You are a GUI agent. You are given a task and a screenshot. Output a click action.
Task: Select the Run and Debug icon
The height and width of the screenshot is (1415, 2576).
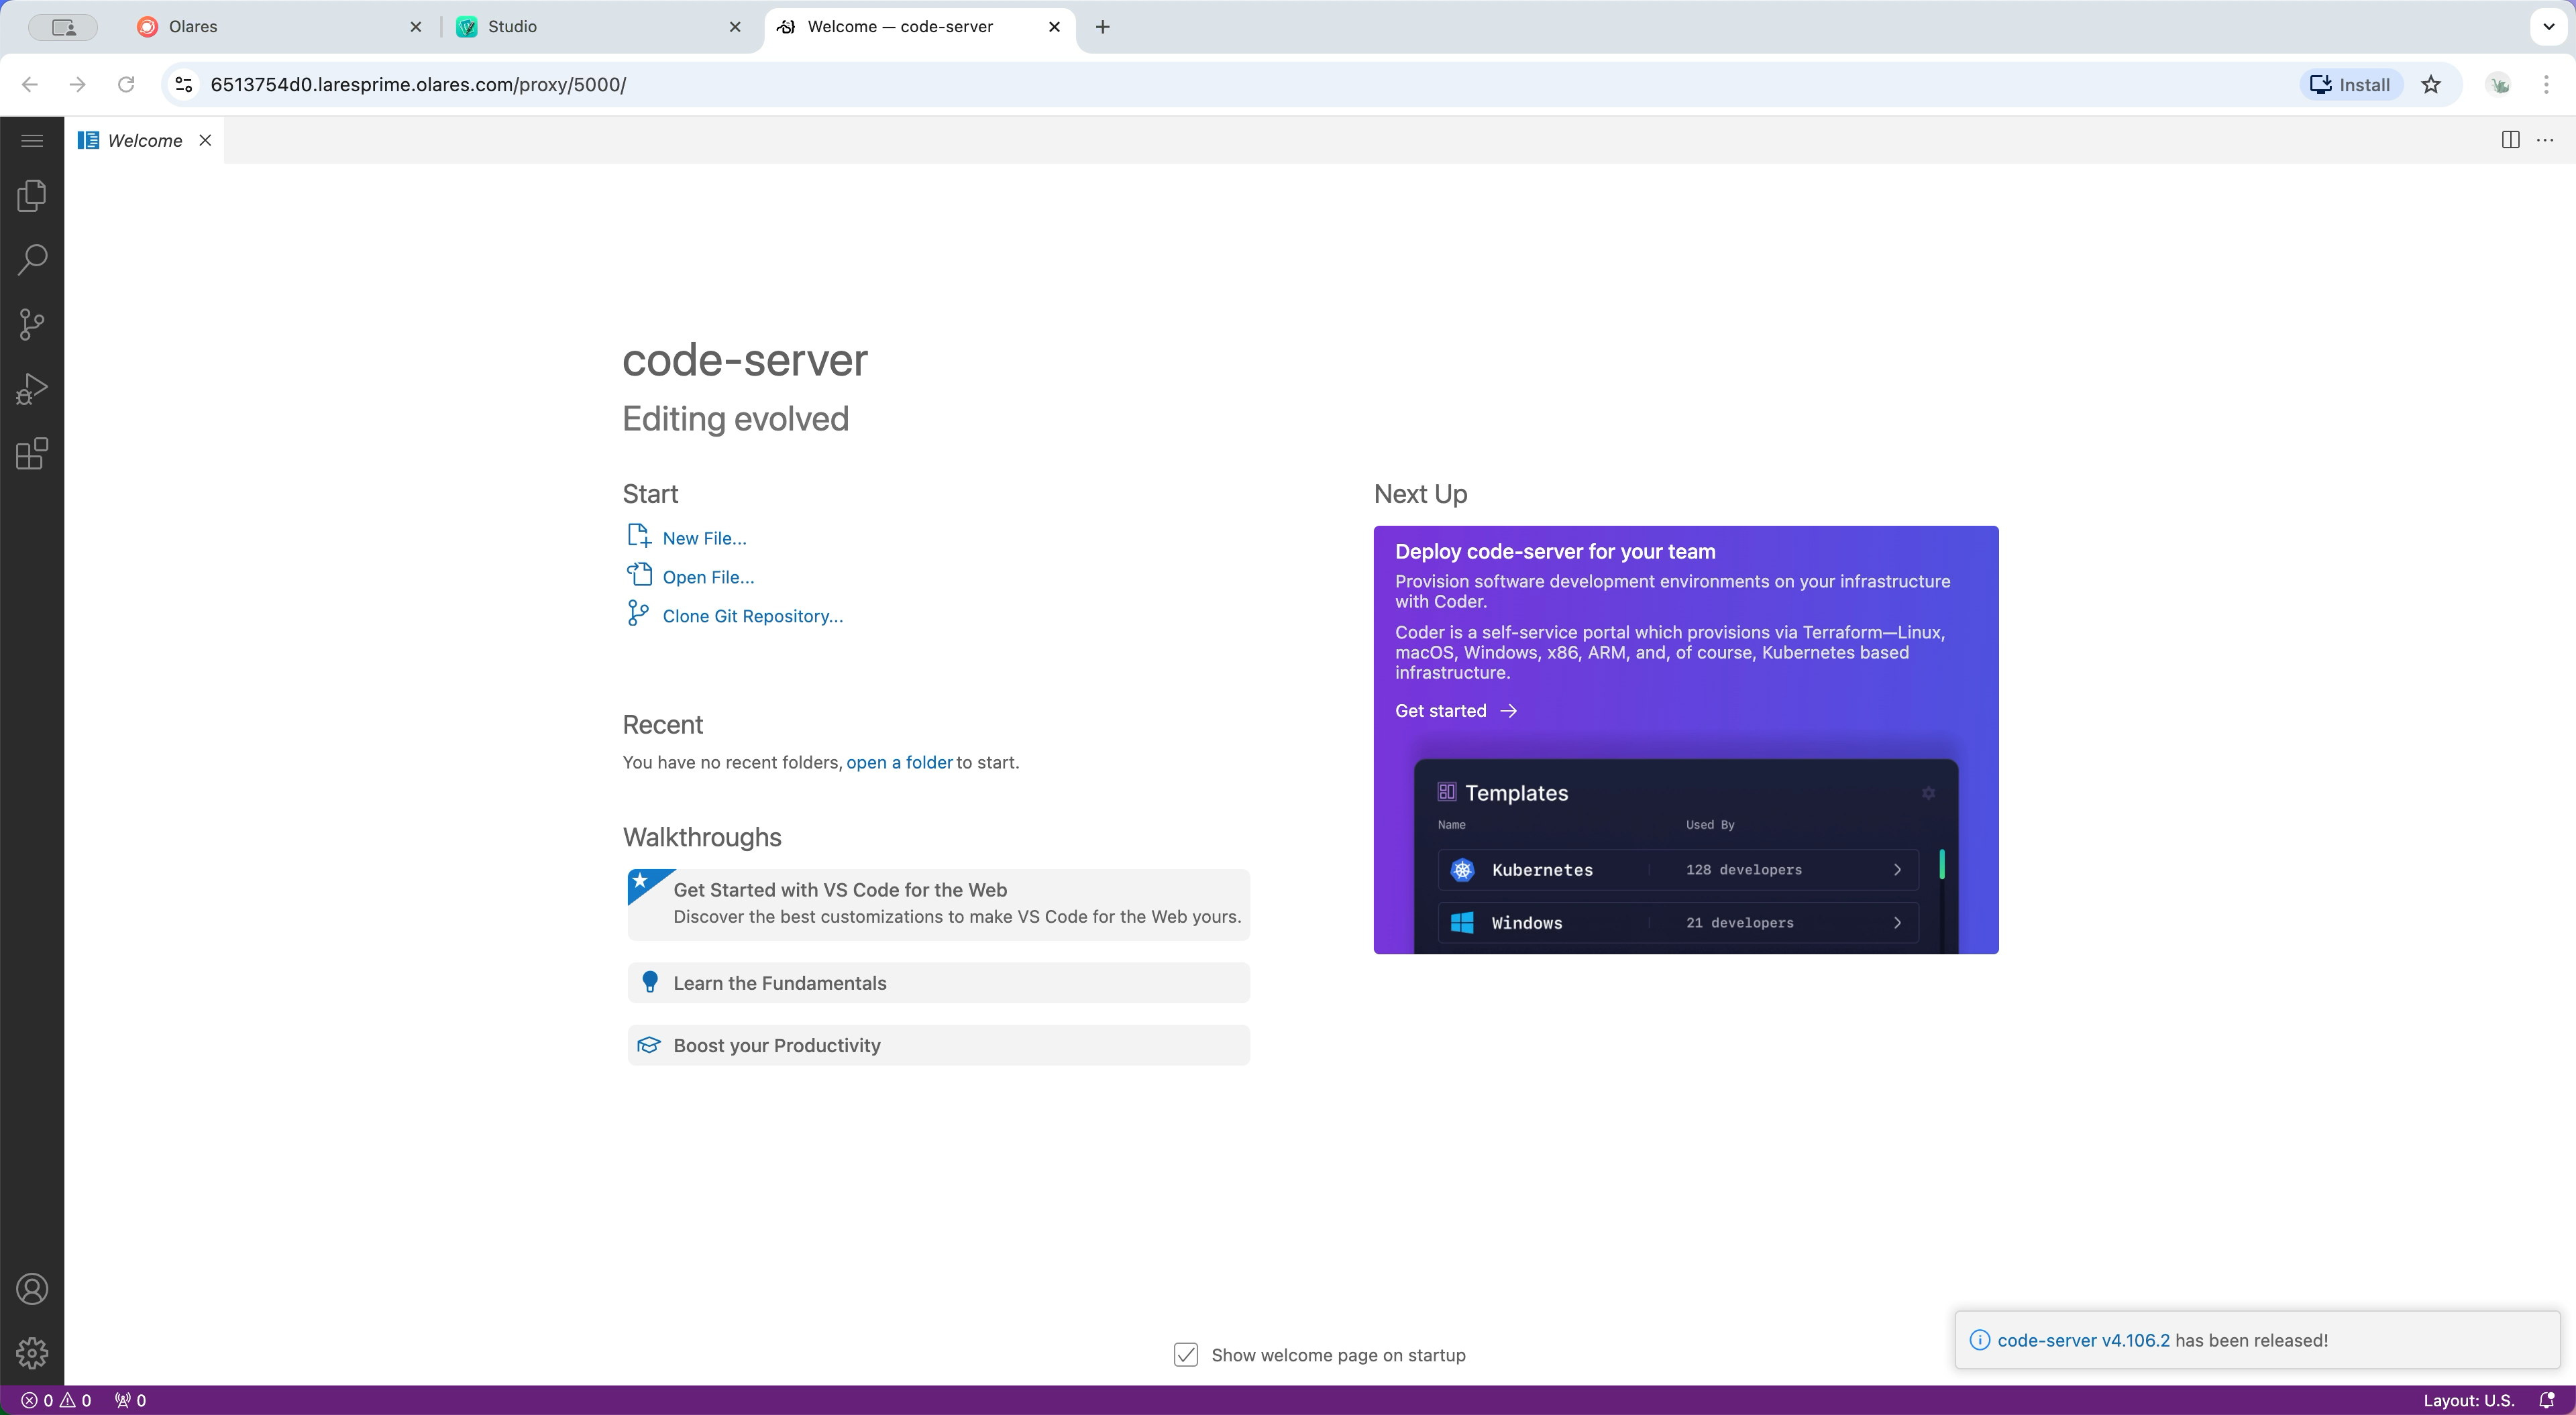click(x=31, y=388)
